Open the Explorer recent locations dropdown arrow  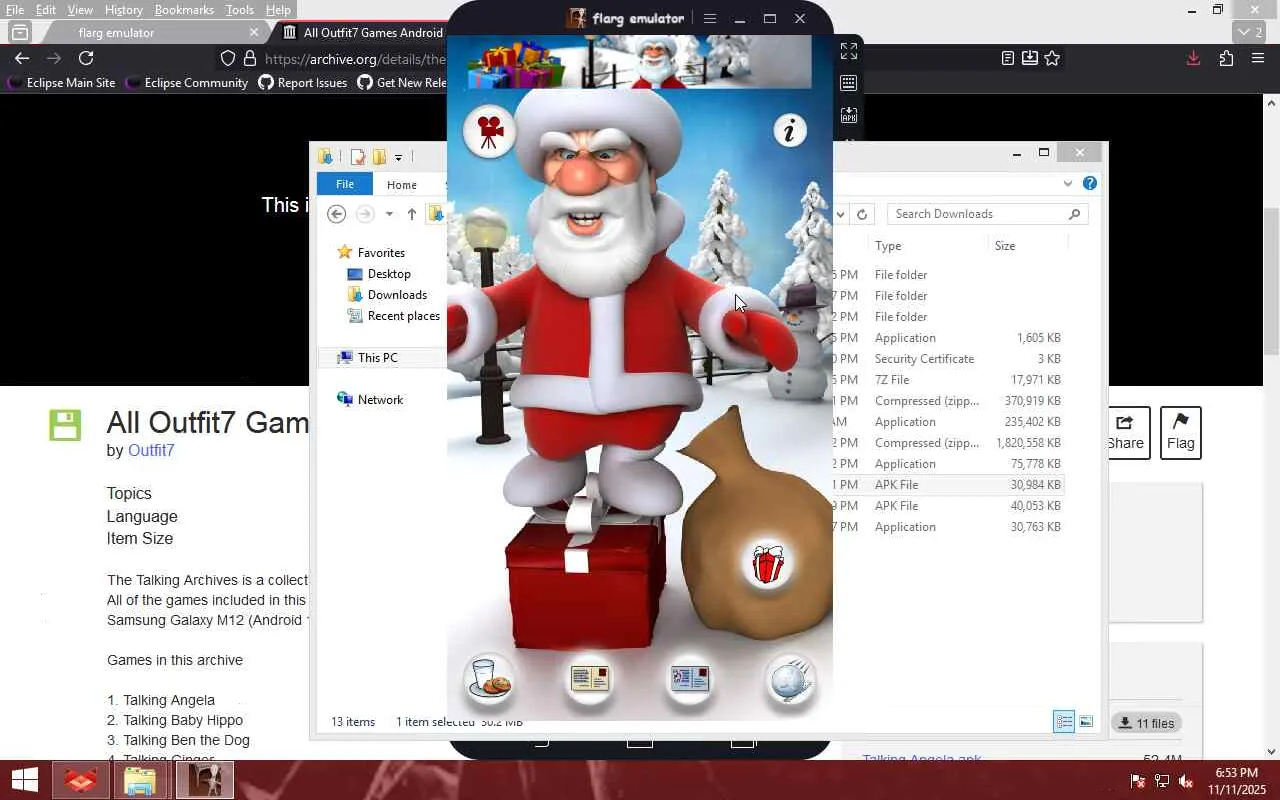coord(389,214)
